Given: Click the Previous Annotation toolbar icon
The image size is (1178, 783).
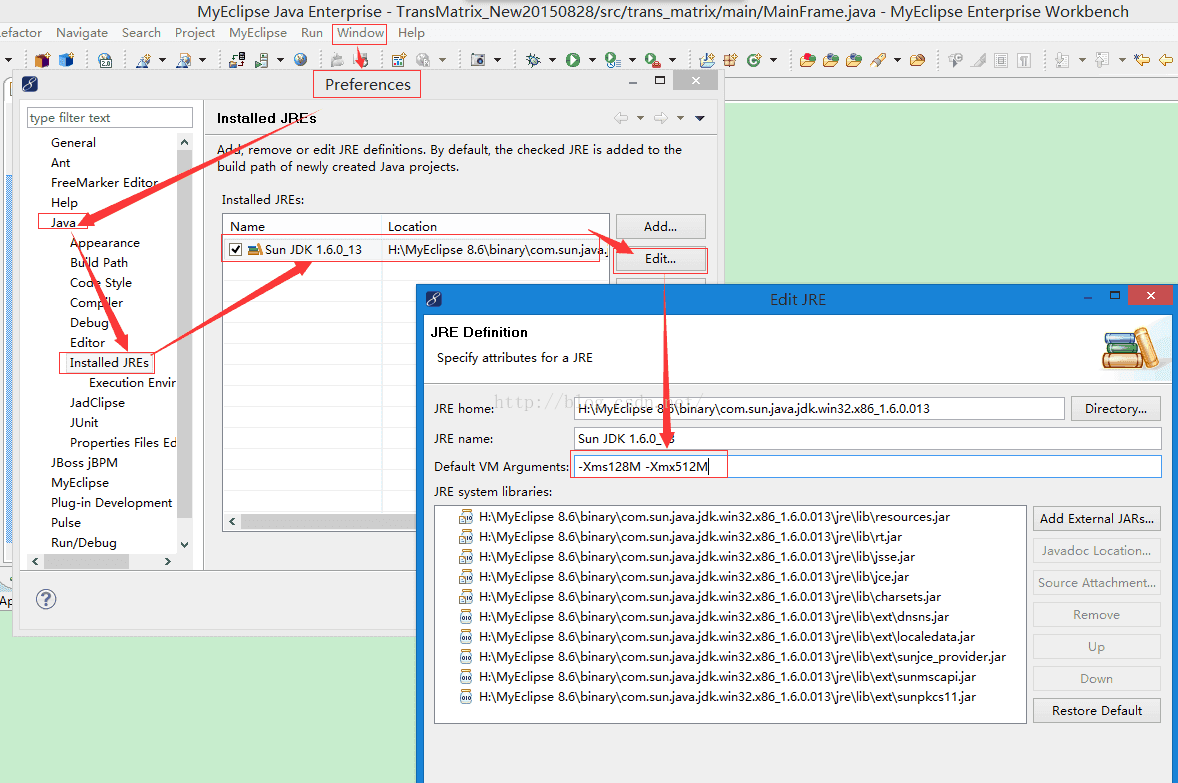Looking at the screenshot, I should click(x=1102, y=60).
